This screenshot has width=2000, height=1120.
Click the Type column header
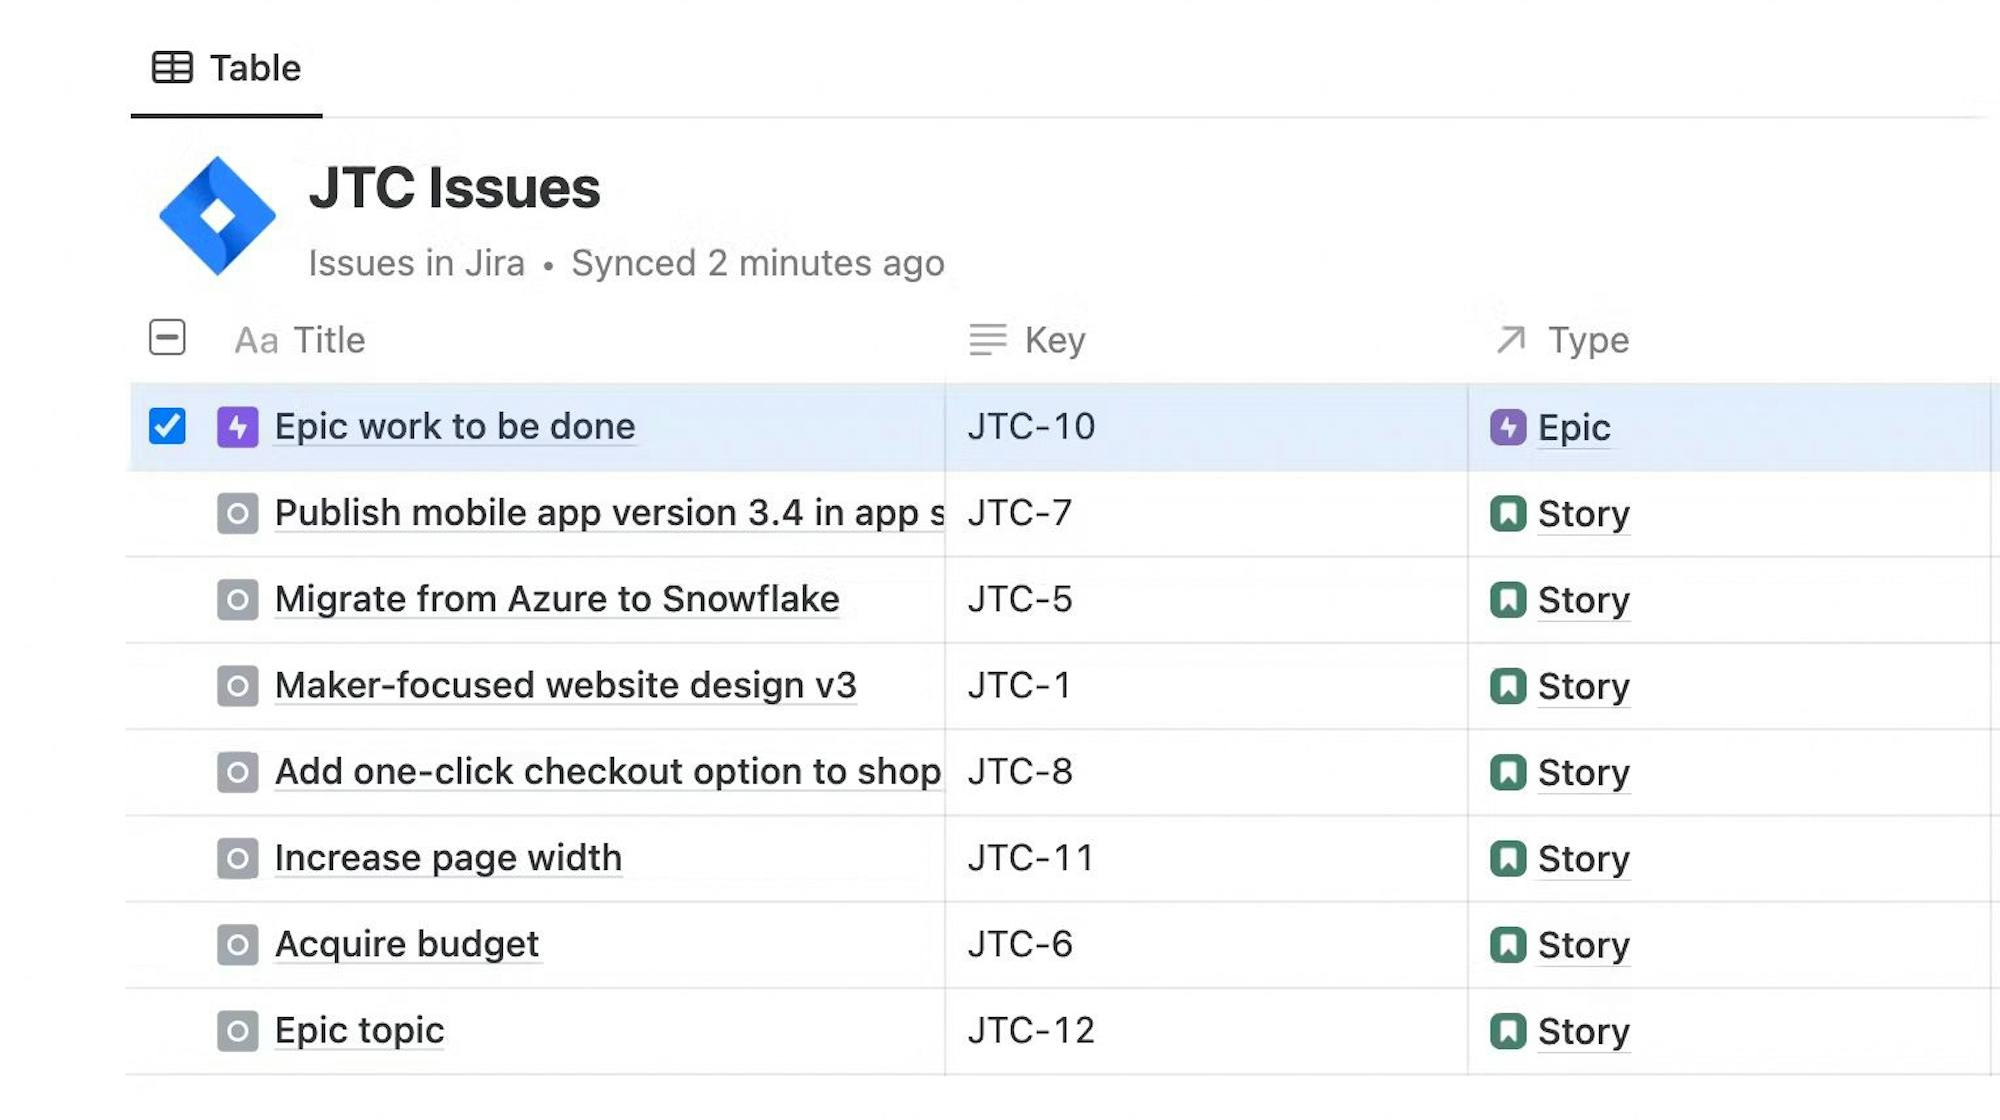tap(1563, 340)
